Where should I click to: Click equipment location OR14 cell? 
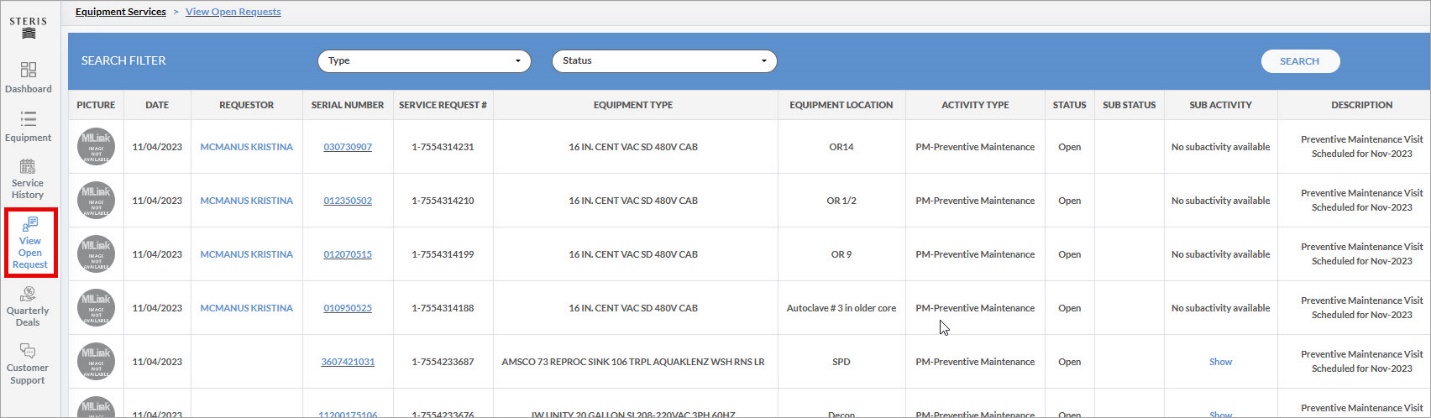[x=842, y=146]
